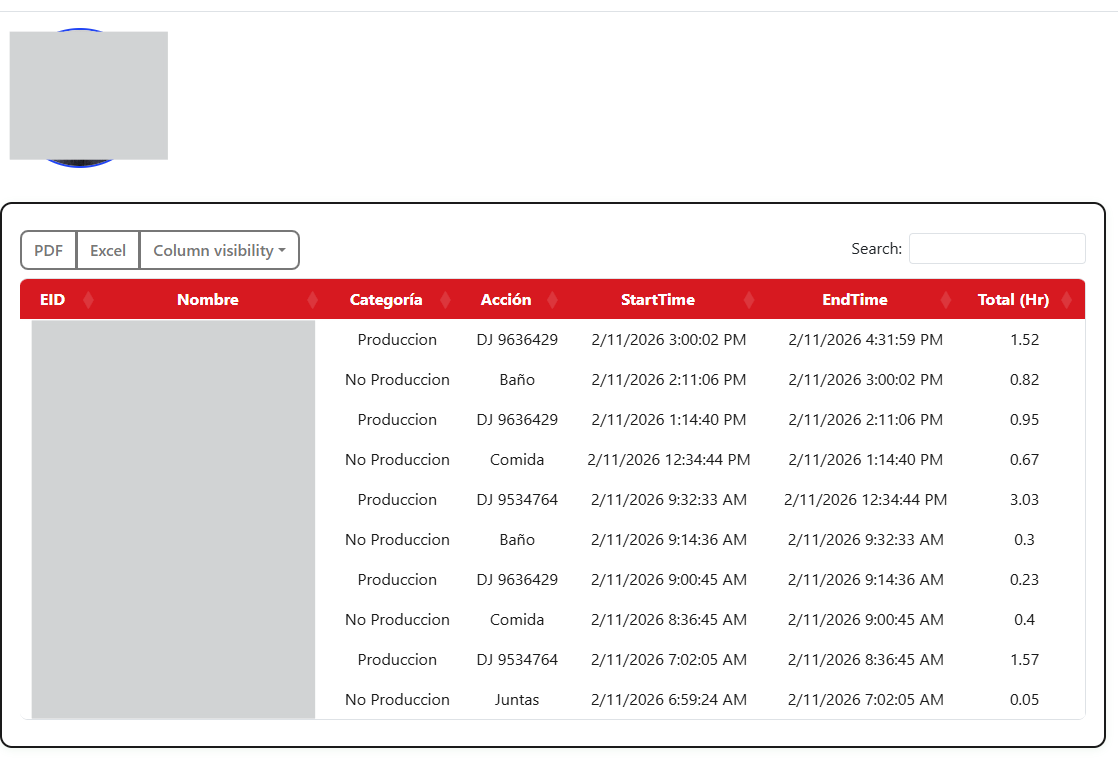Open the Column visibility dropdown
Viewport: 1118px width, 770px height.
pos(219,251)
